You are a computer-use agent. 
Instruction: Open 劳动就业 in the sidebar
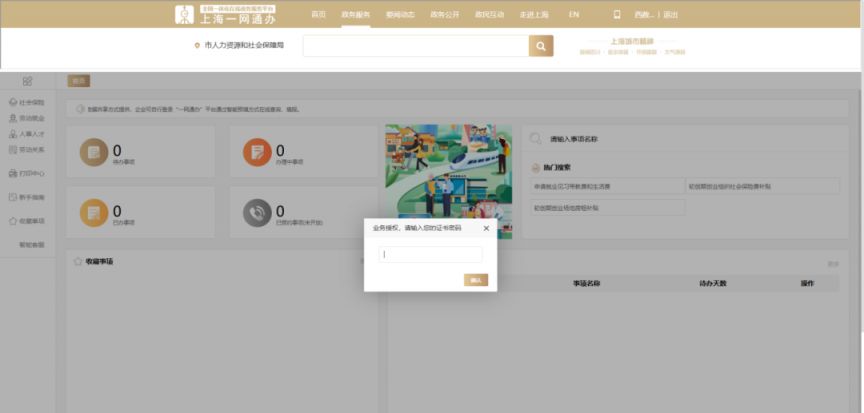(27, 118)
